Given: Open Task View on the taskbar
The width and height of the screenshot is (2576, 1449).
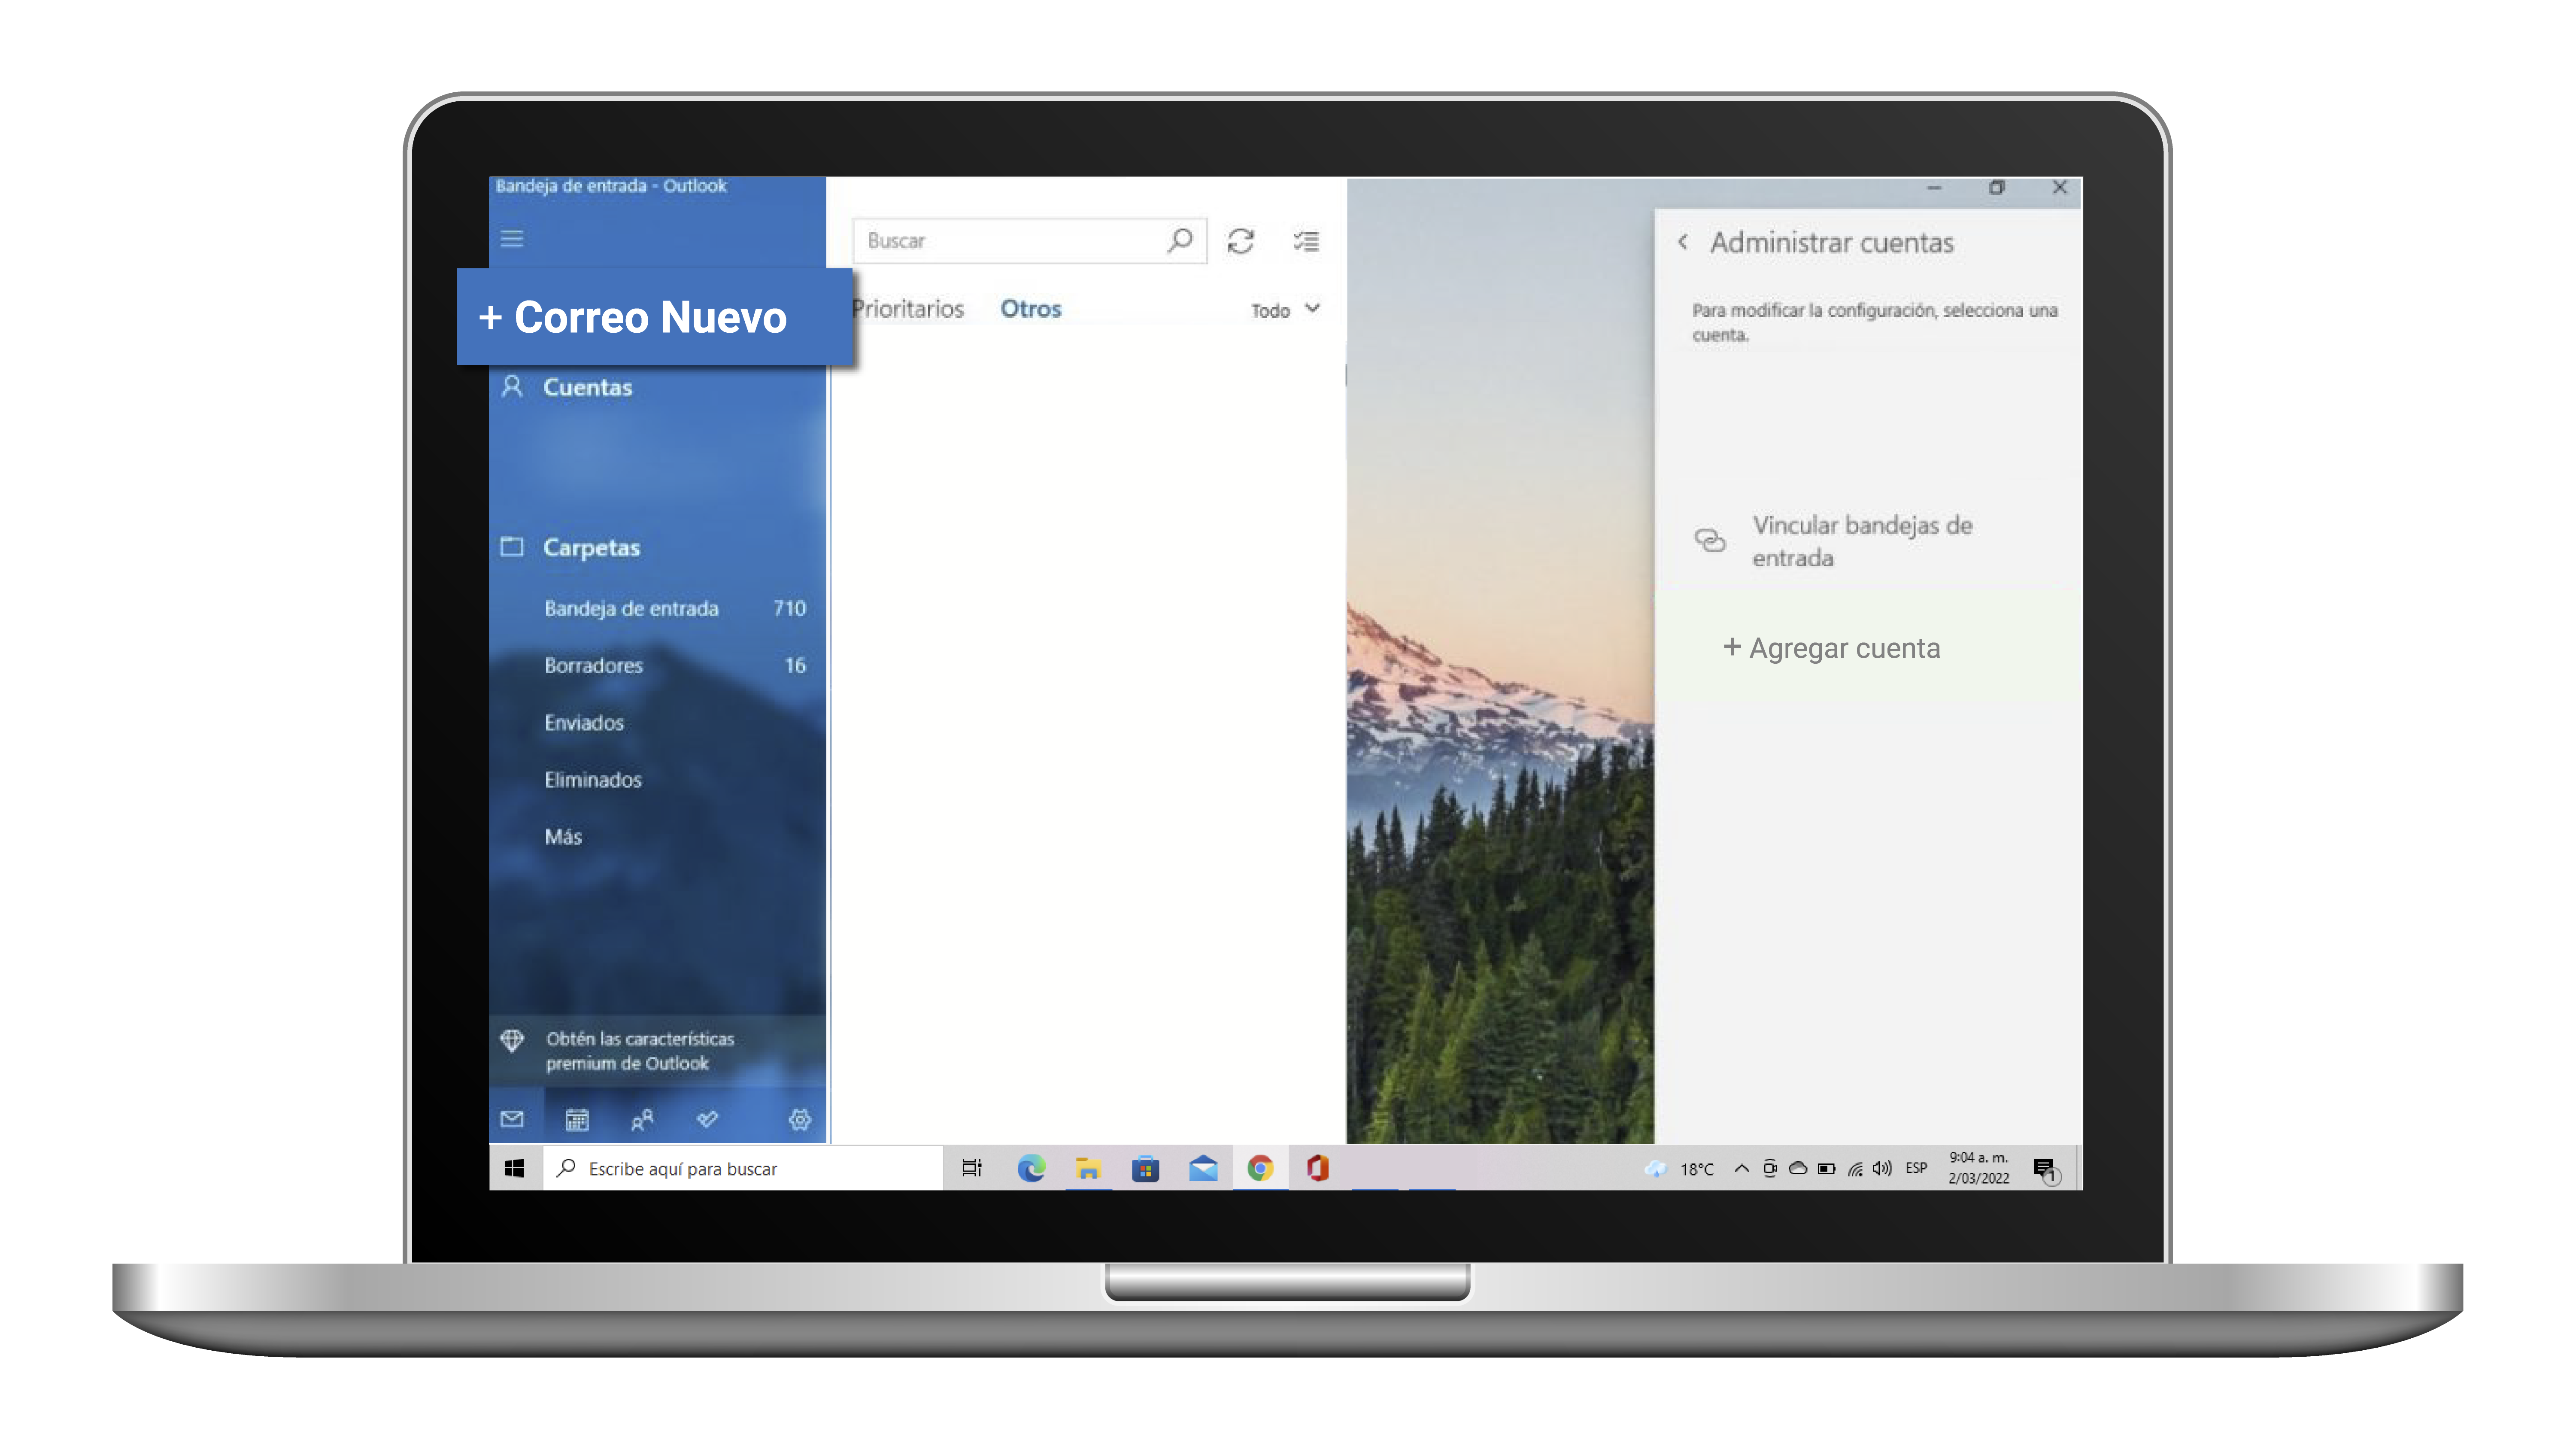Looking at the screenshot, I should [972, 1168].
